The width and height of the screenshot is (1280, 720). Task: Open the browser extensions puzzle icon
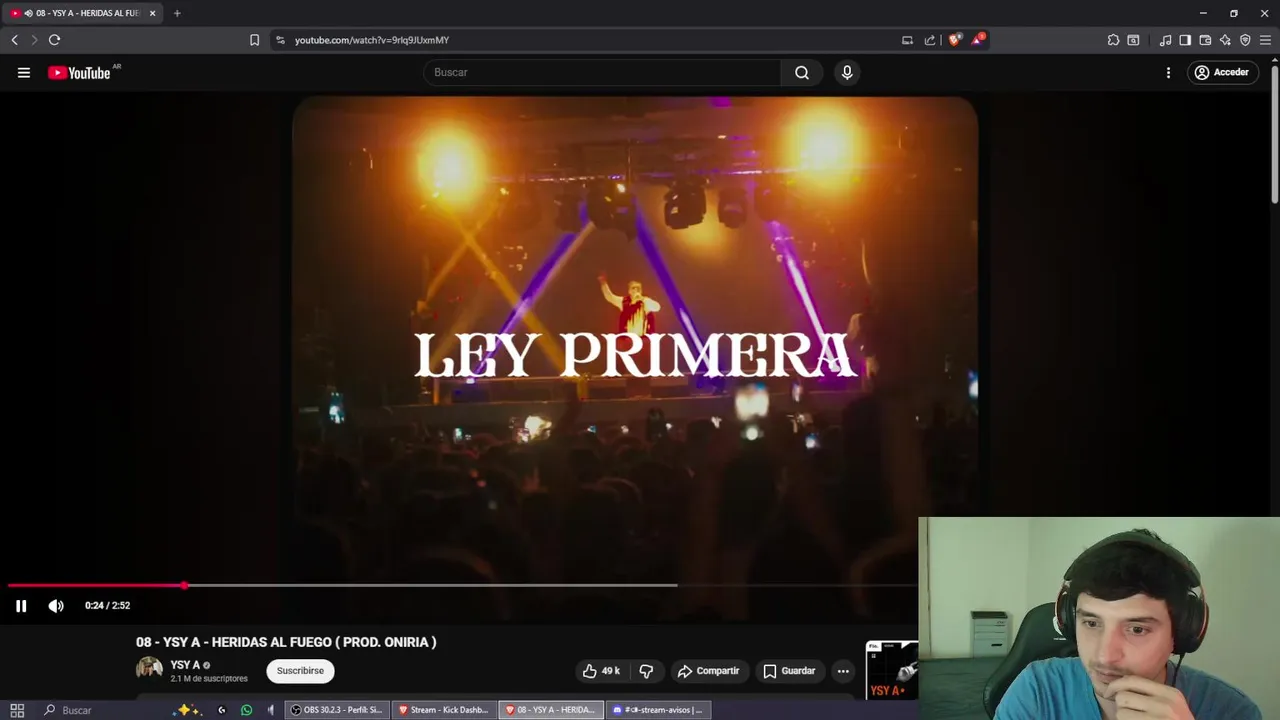(x=1113, y=40)
